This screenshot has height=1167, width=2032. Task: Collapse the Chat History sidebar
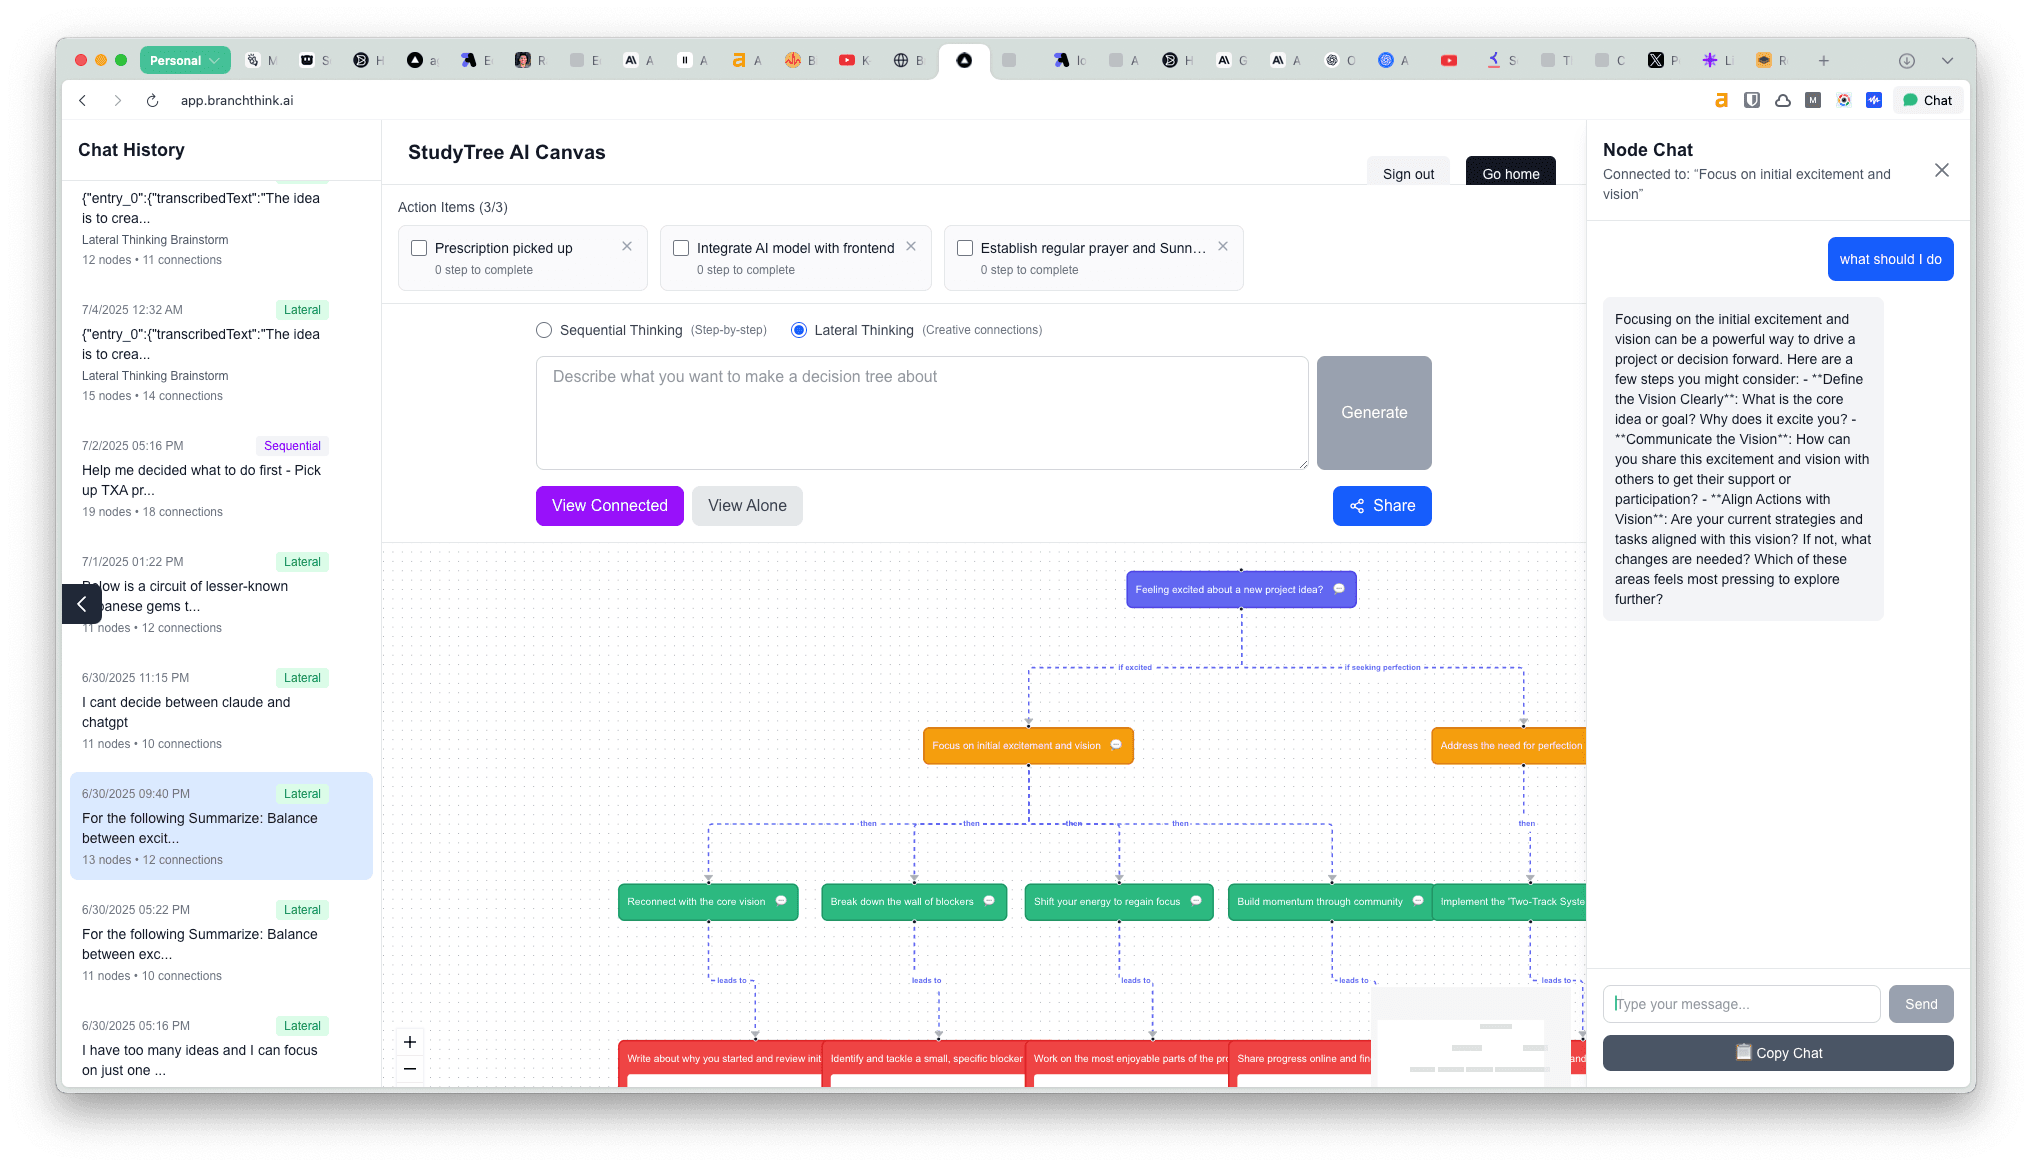pos(82,604)
